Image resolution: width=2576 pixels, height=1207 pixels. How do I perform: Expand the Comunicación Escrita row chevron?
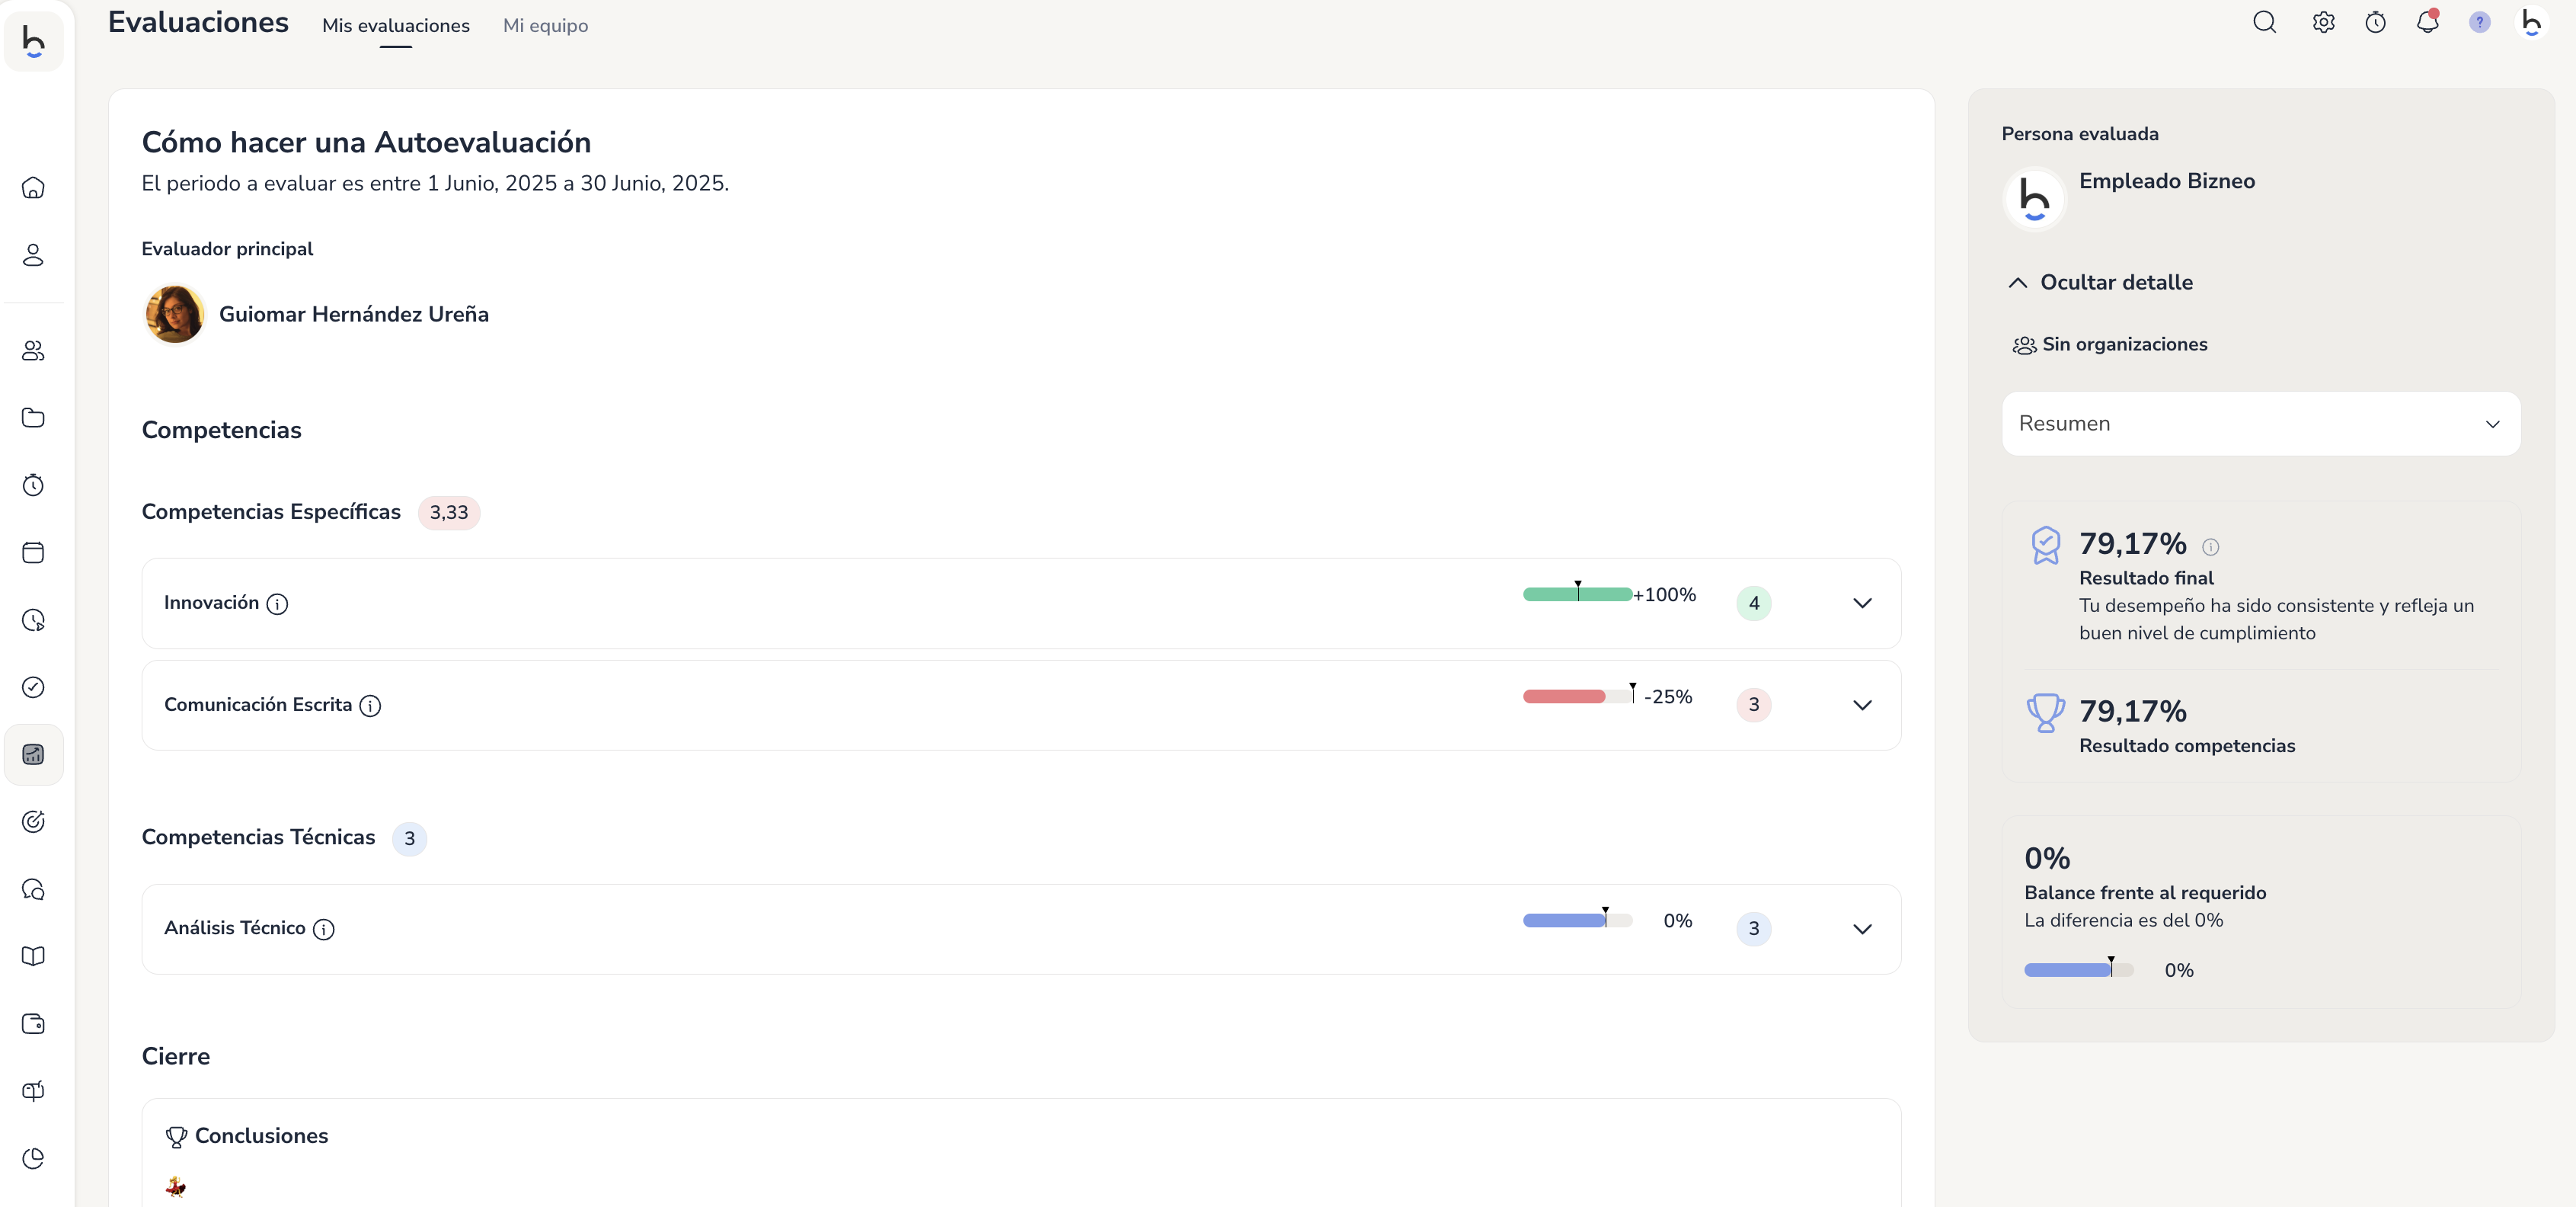(x=1862, y=705)
